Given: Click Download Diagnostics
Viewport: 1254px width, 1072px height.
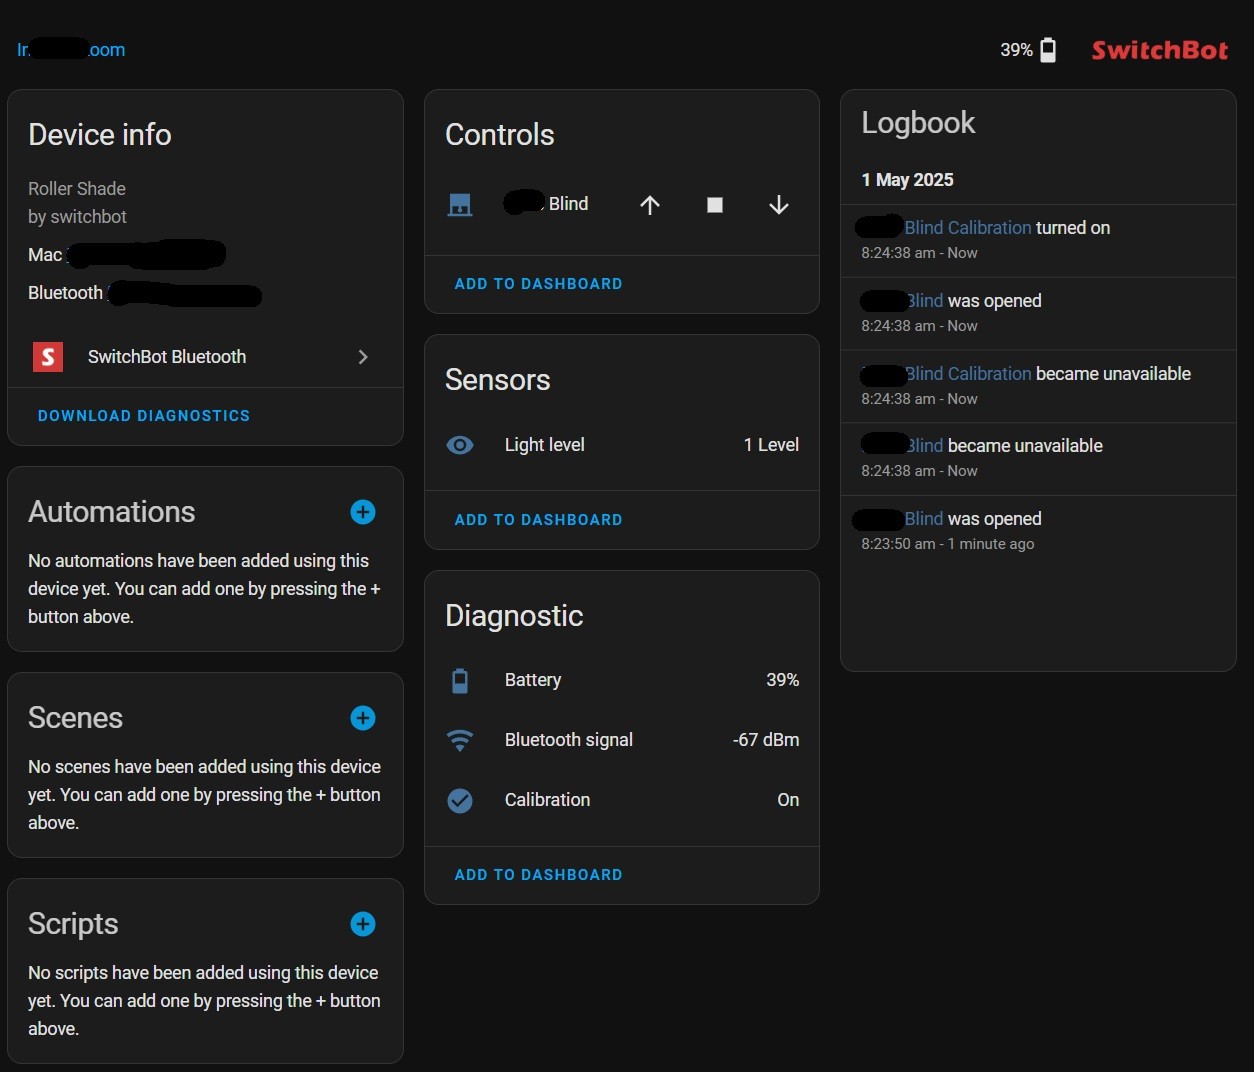Looking at the screenshot, I should (144, 416).
